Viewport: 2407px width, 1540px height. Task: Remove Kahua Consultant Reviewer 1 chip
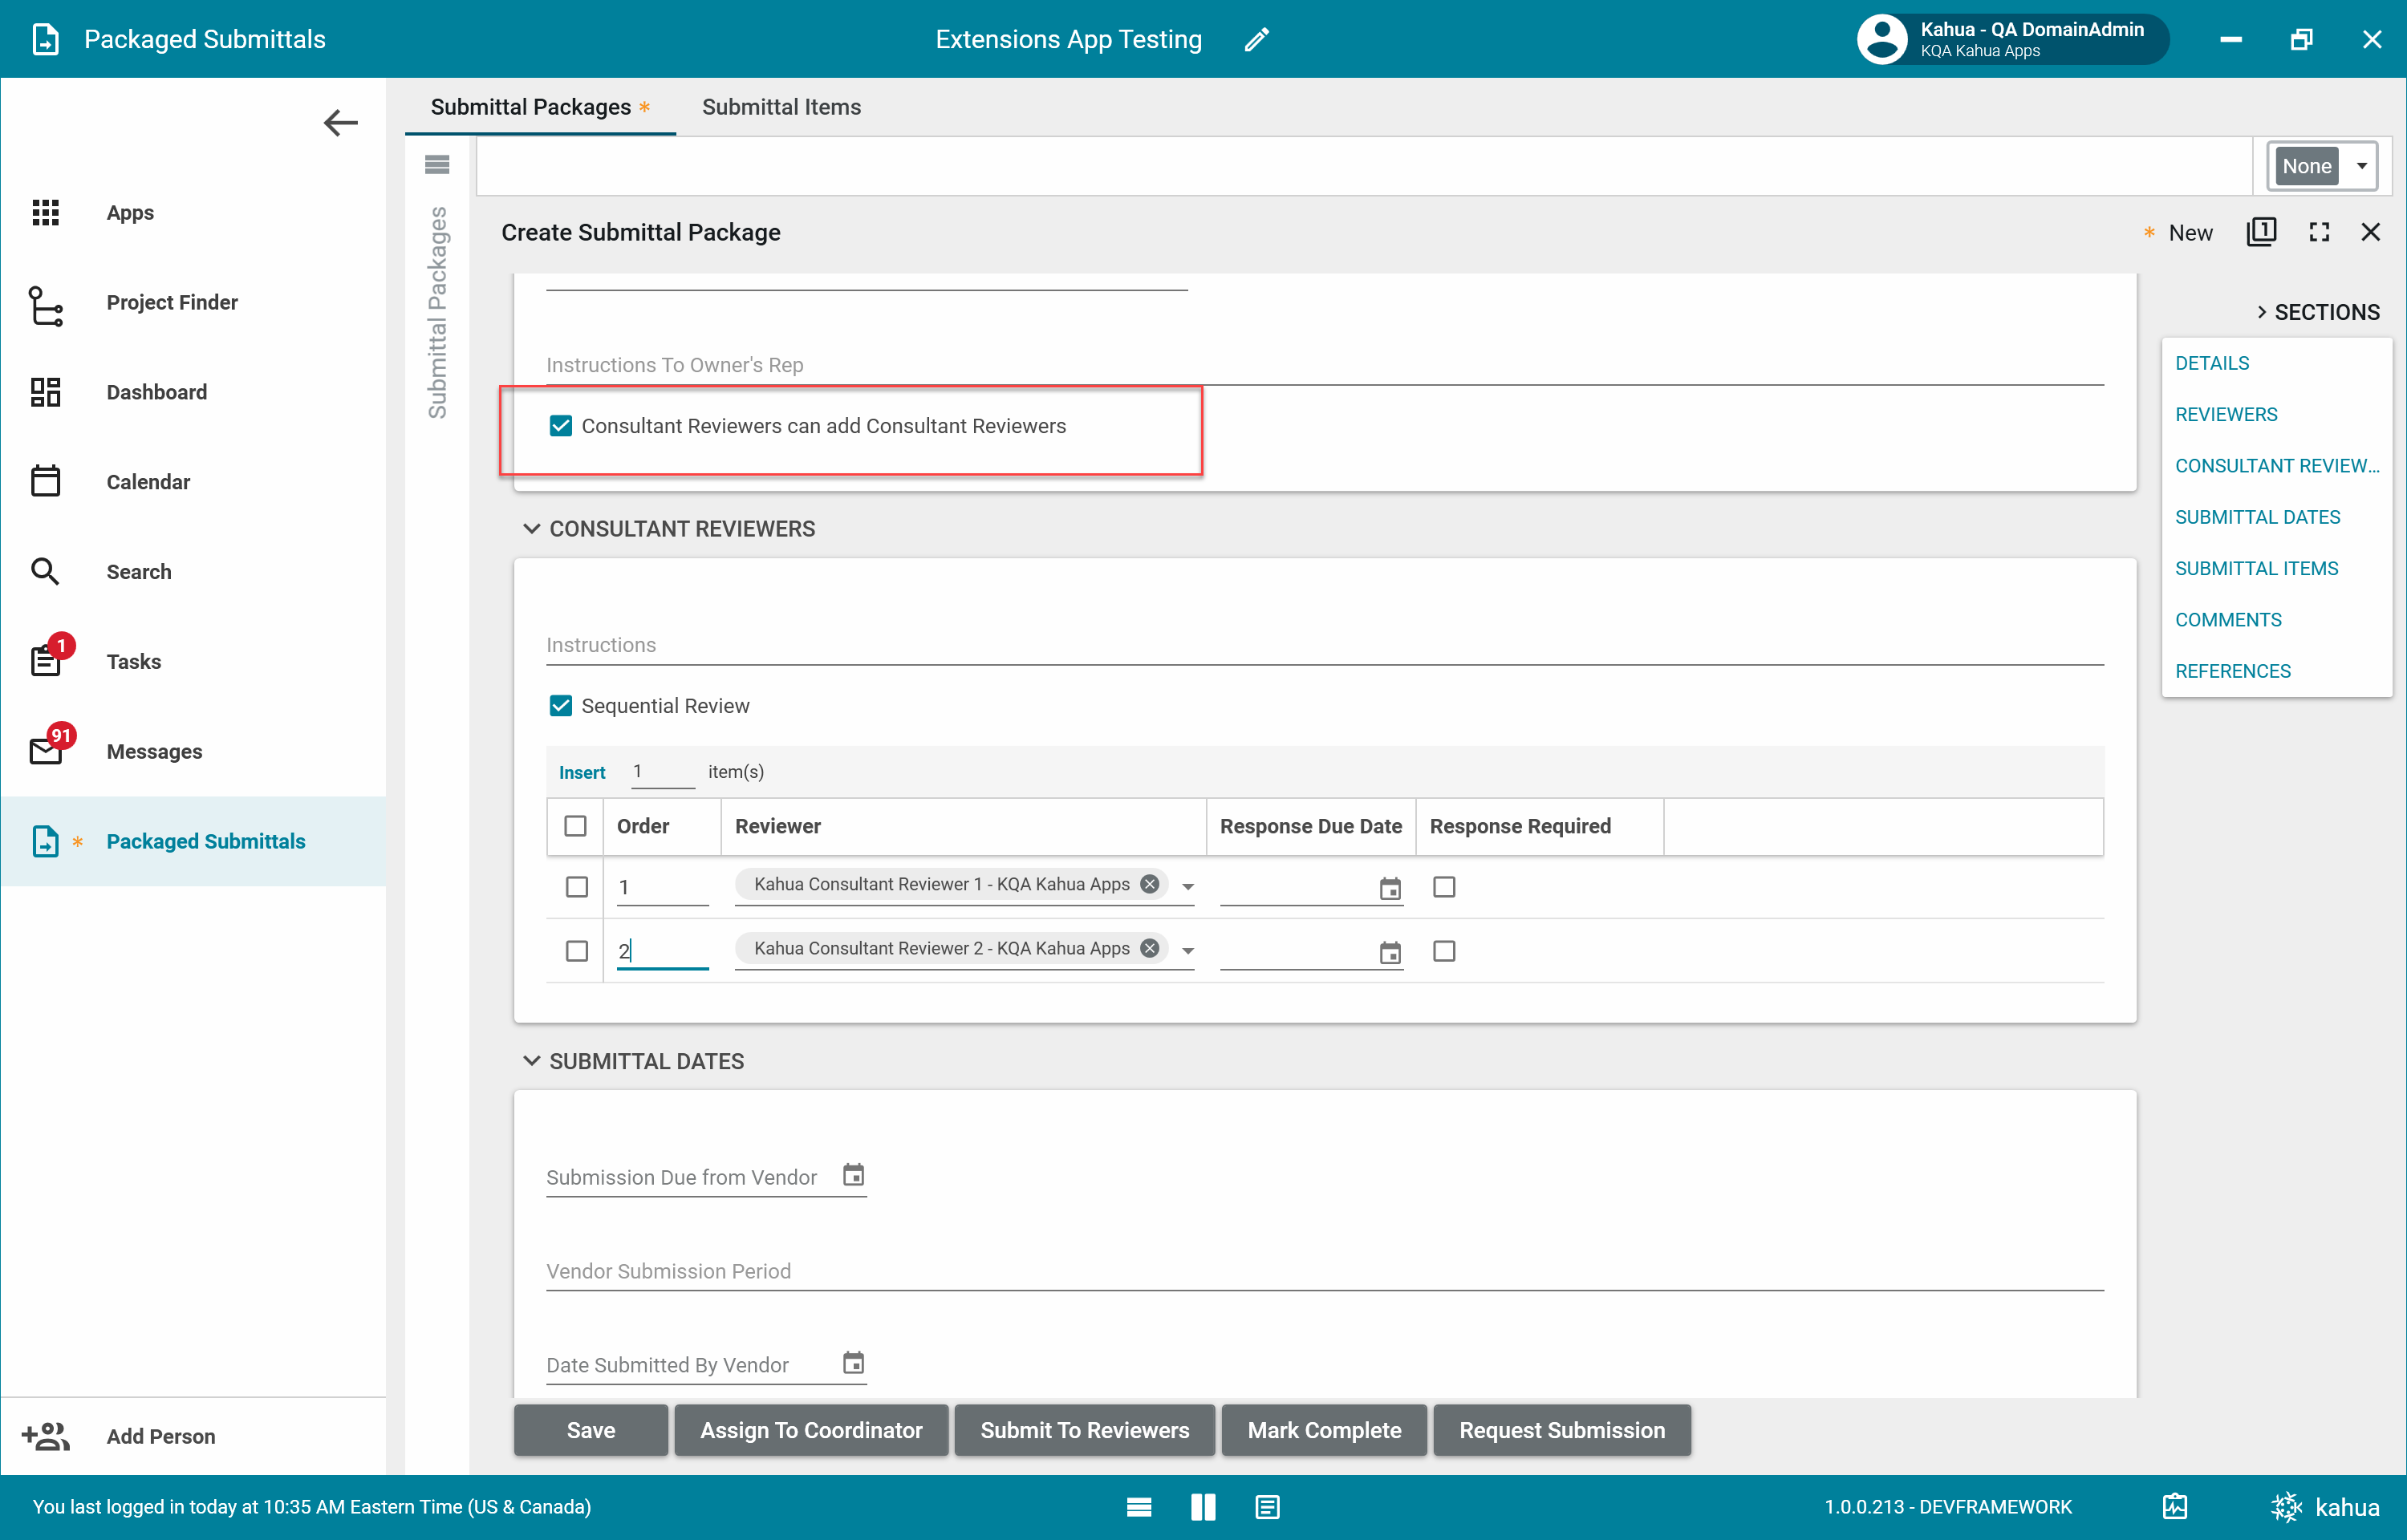pyautogui.click(x=1150, y=884)
